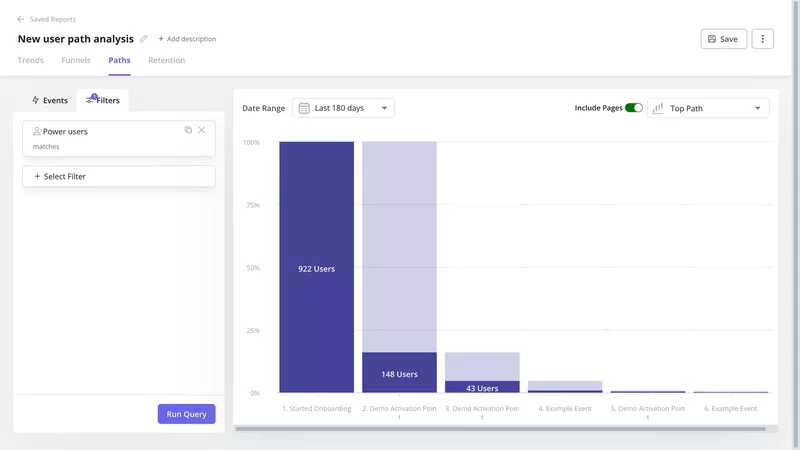Remove the Power users filter with X
This screenshot has height=450, width=800.
coord(202,130)
